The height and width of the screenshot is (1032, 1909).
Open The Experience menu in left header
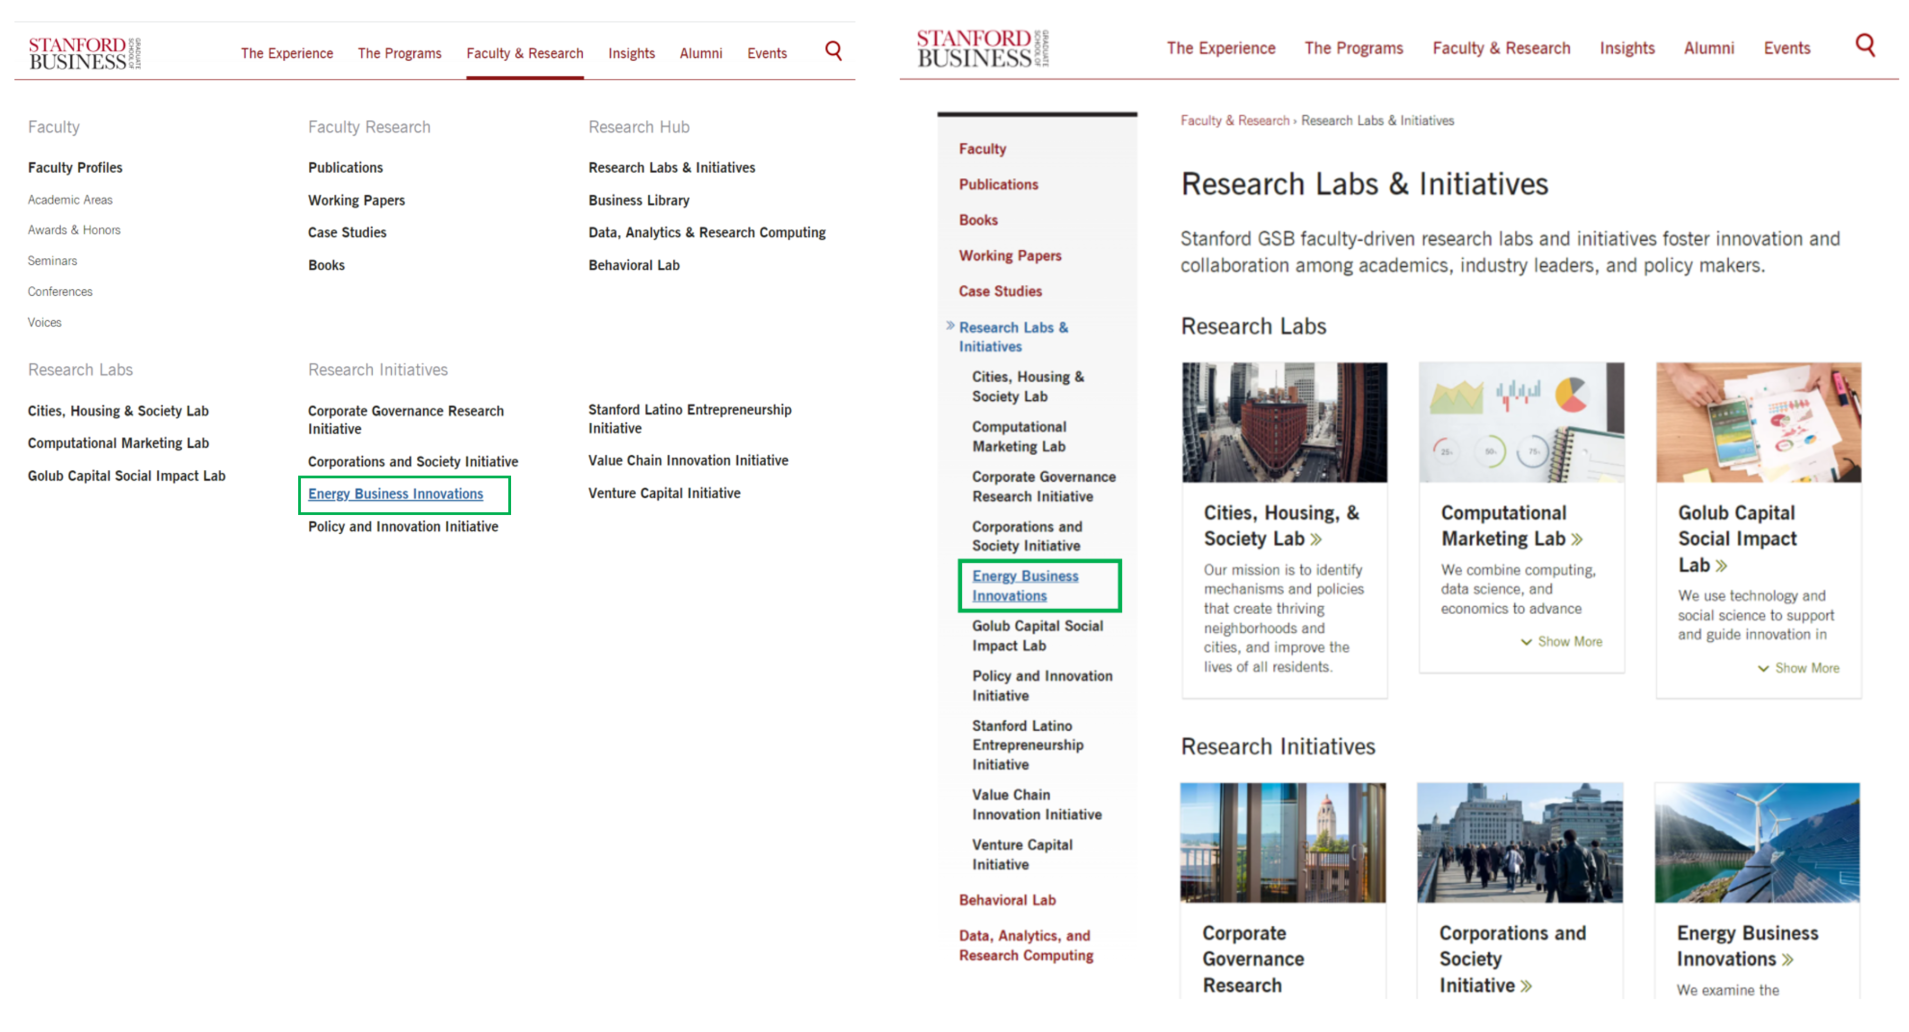click(x=287, y=53)
